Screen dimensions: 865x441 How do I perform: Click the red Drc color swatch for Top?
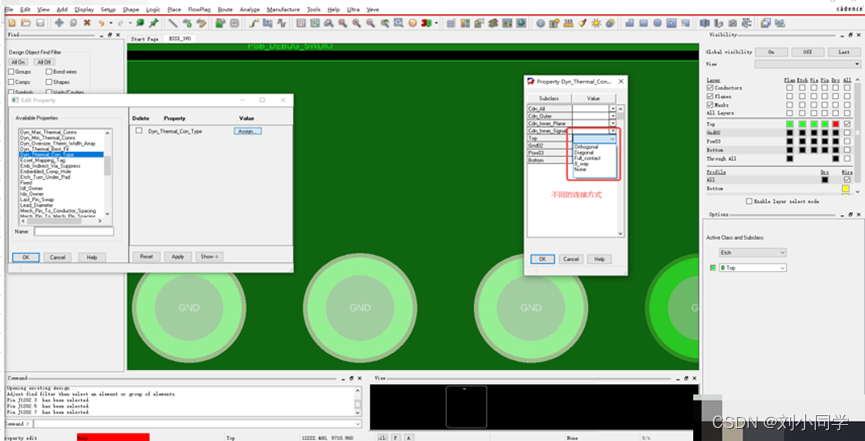(835, 124)
